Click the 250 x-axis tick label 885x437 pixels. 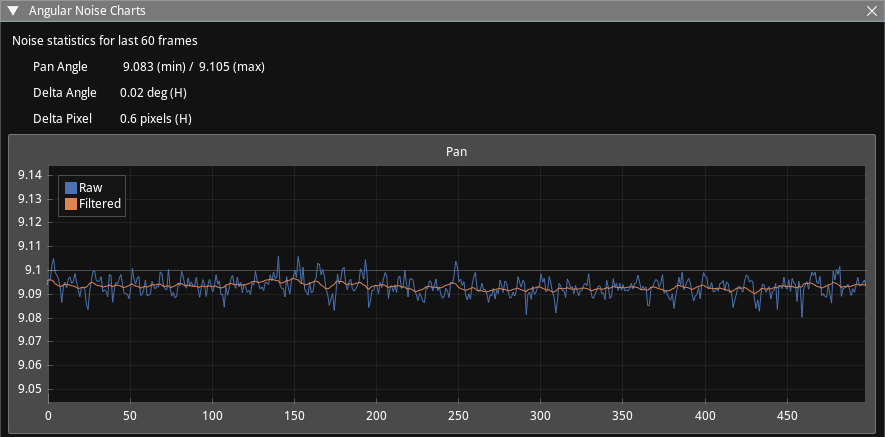(x=458, y=415)
